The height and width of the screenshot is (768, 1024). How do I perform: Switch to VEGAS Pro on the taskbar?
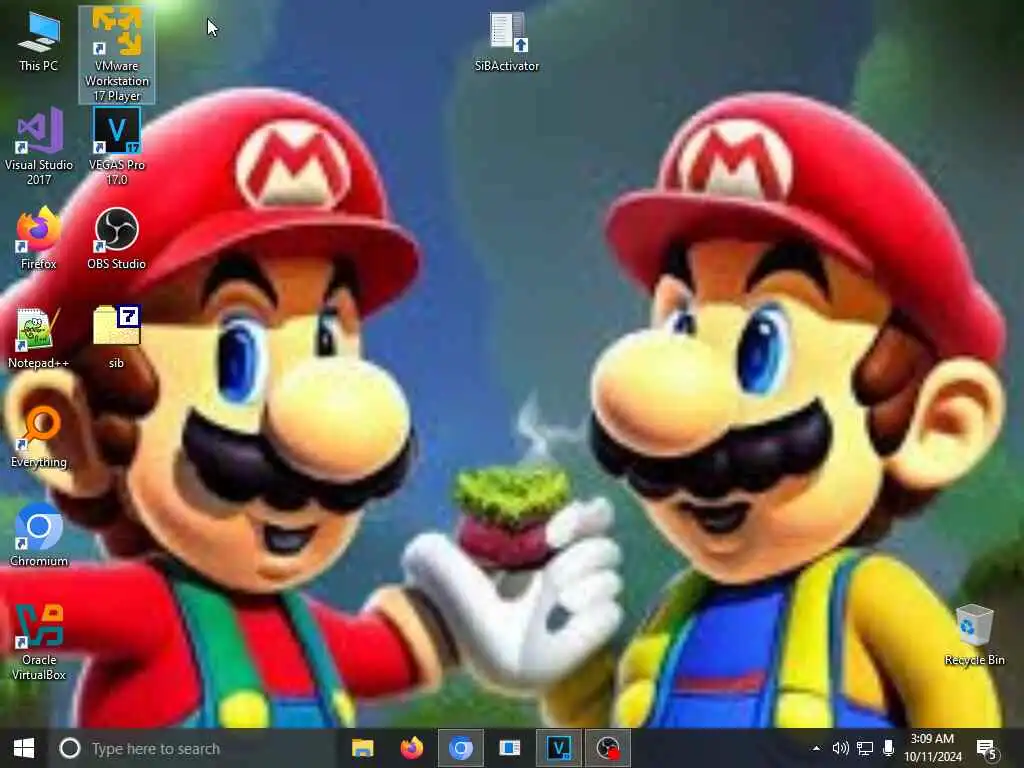(x=558, y=748)
